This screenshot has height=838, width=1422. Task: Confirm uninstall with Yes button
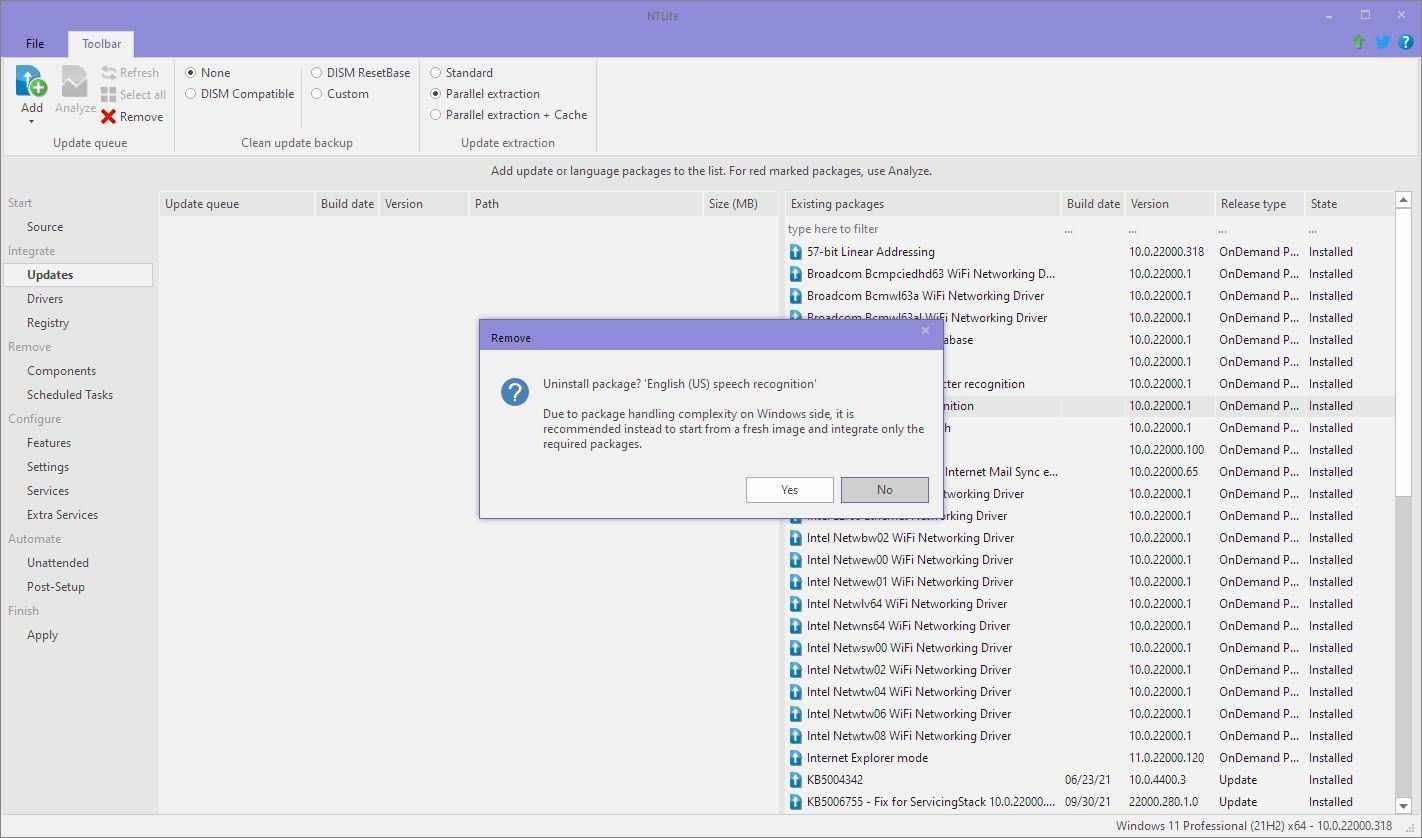tap(789, 489)
